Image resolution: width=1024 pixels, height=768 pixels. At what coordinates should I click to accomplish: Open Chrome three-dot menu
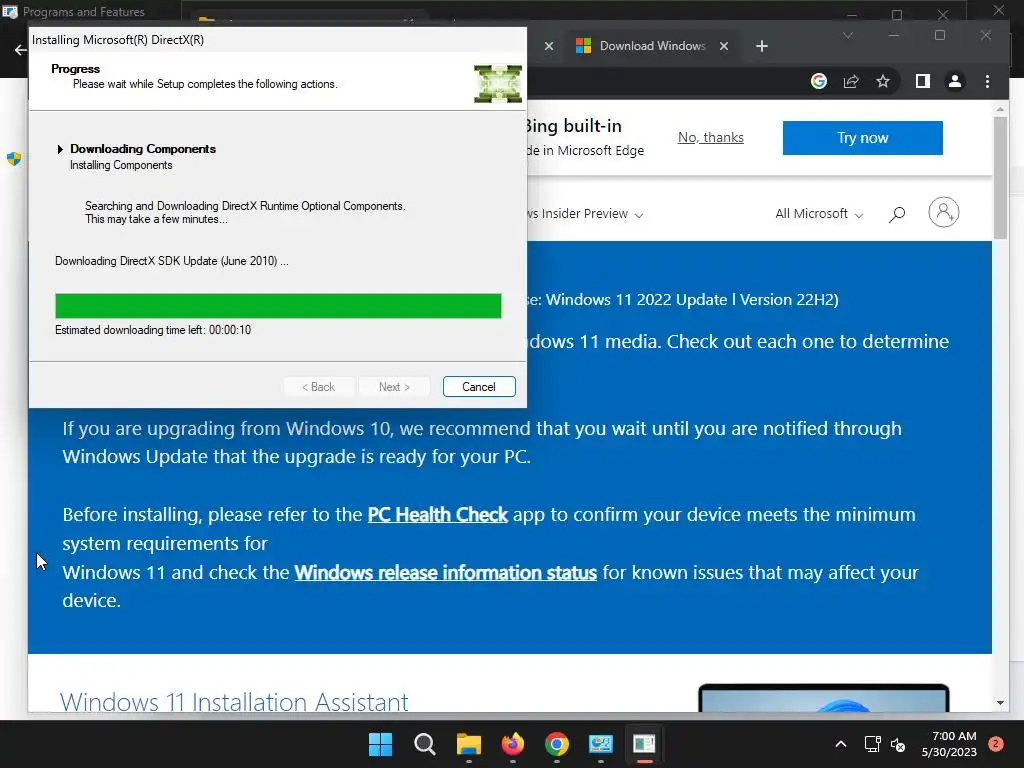point(987,81)
